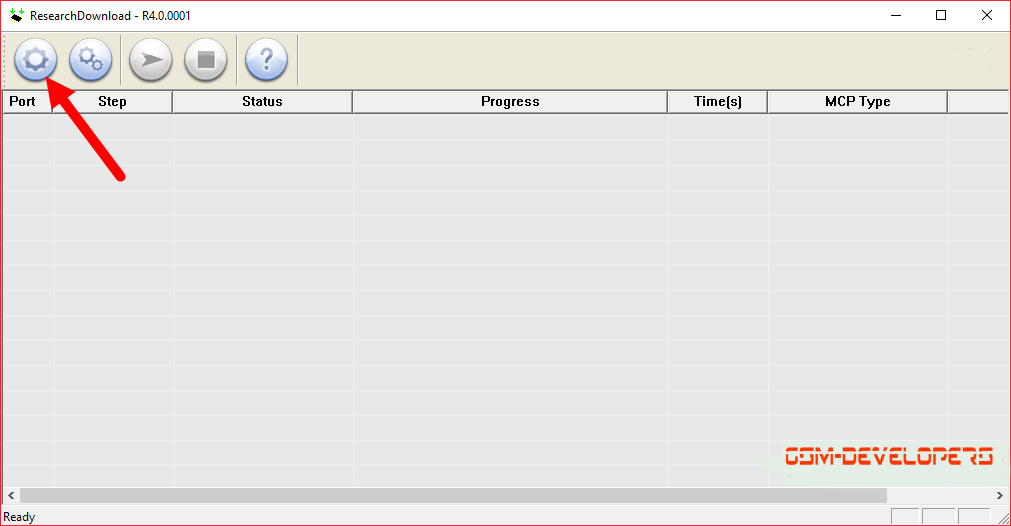Click the Status column header
This screenshot has height=526, width=1011.
coord(262,102)
